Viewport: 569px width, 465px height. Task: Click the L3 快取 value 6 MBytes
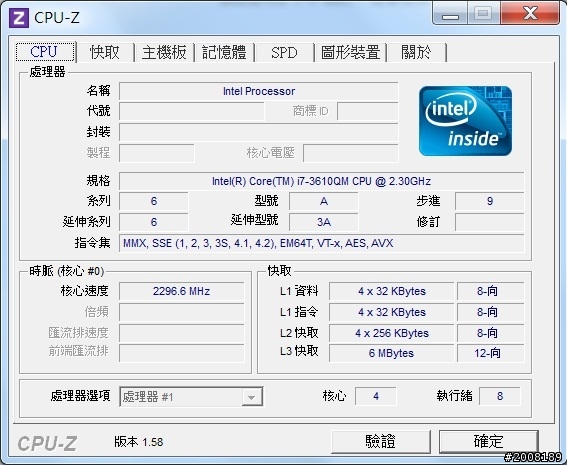[392, 353]
